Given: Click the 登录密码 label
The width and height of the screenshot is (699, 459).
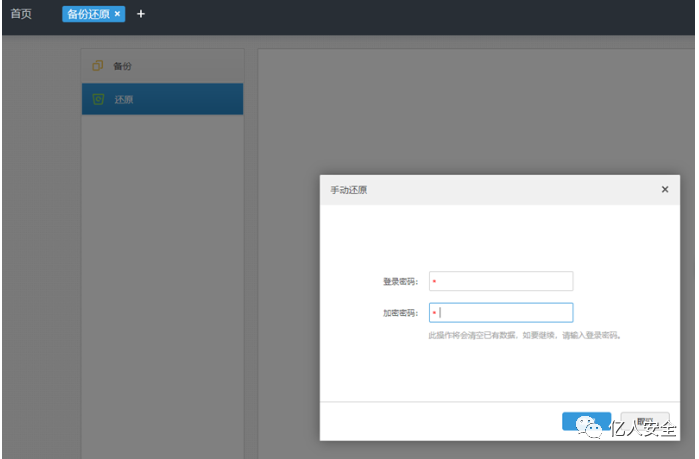Looking at the screenshot, I should (x=400, y=282).
